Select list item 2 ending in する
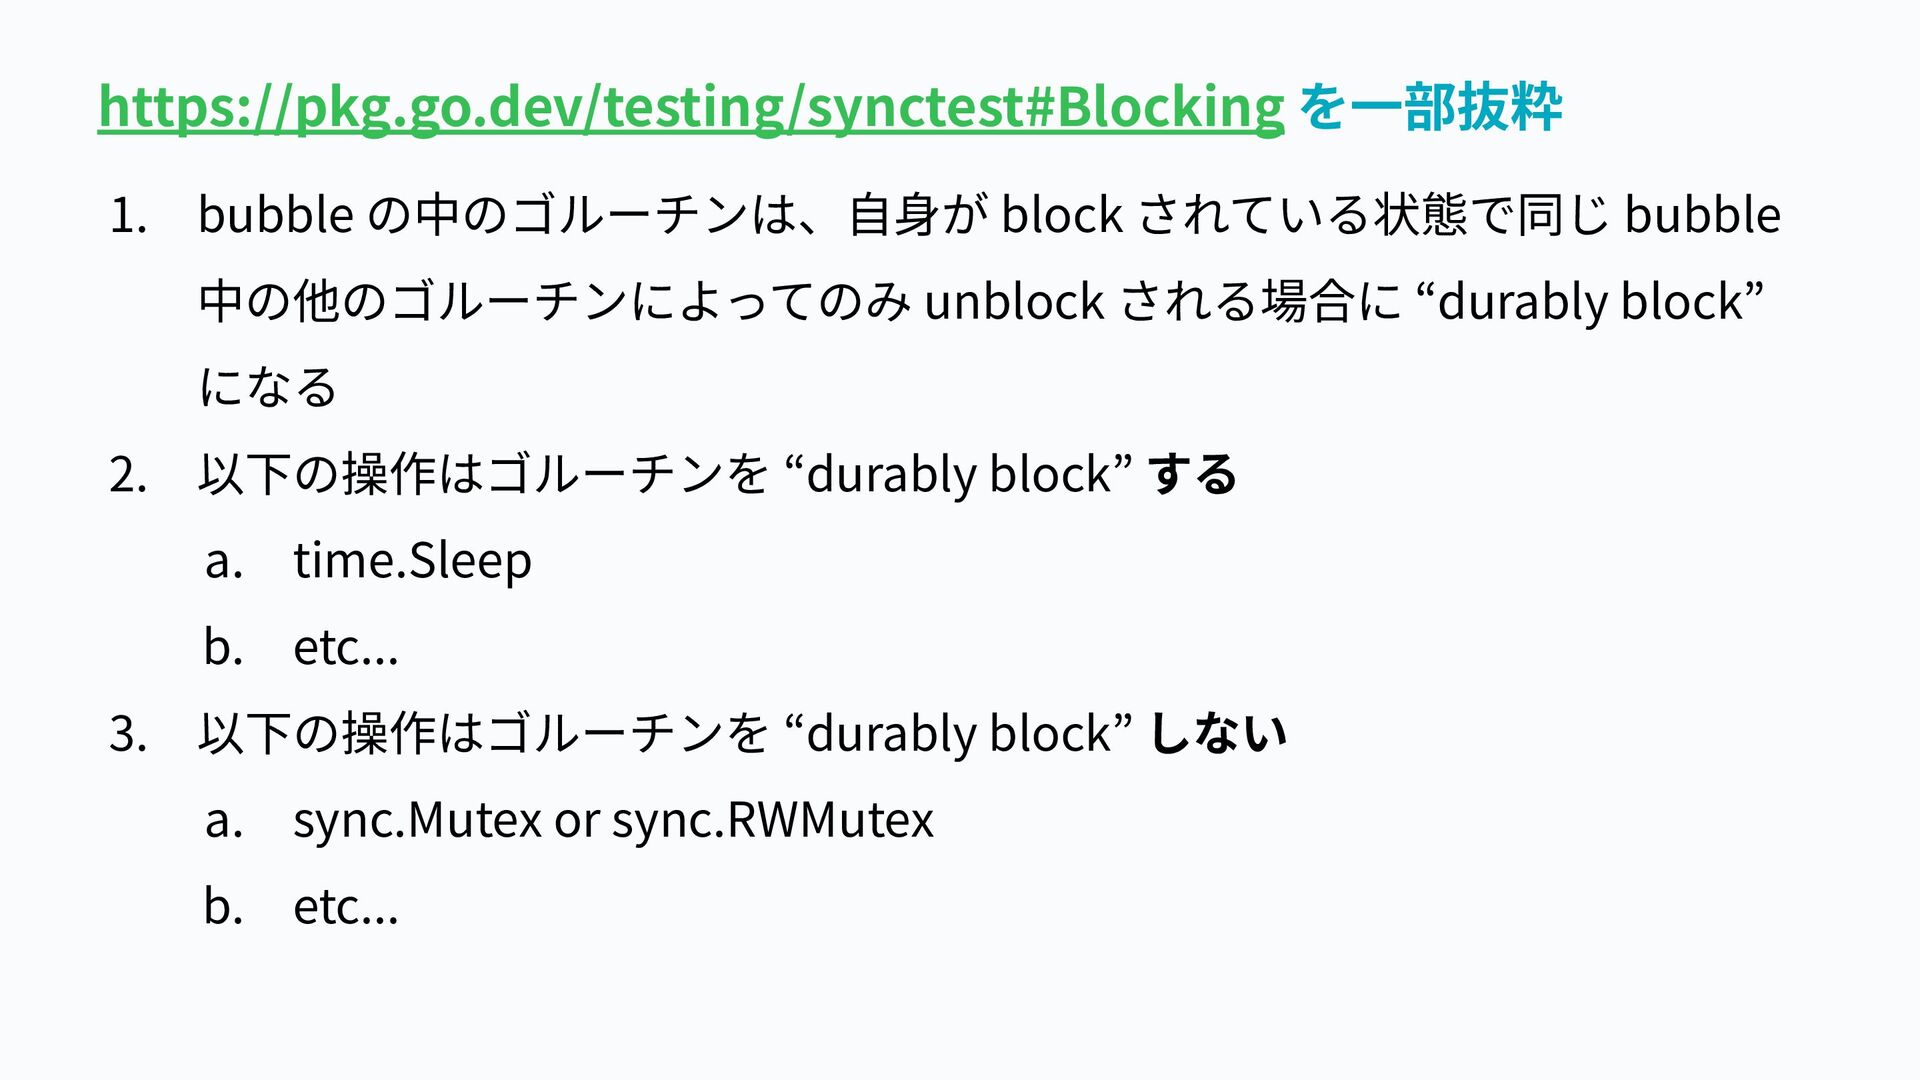The image size is (1920, 1080). pos(718,474)
